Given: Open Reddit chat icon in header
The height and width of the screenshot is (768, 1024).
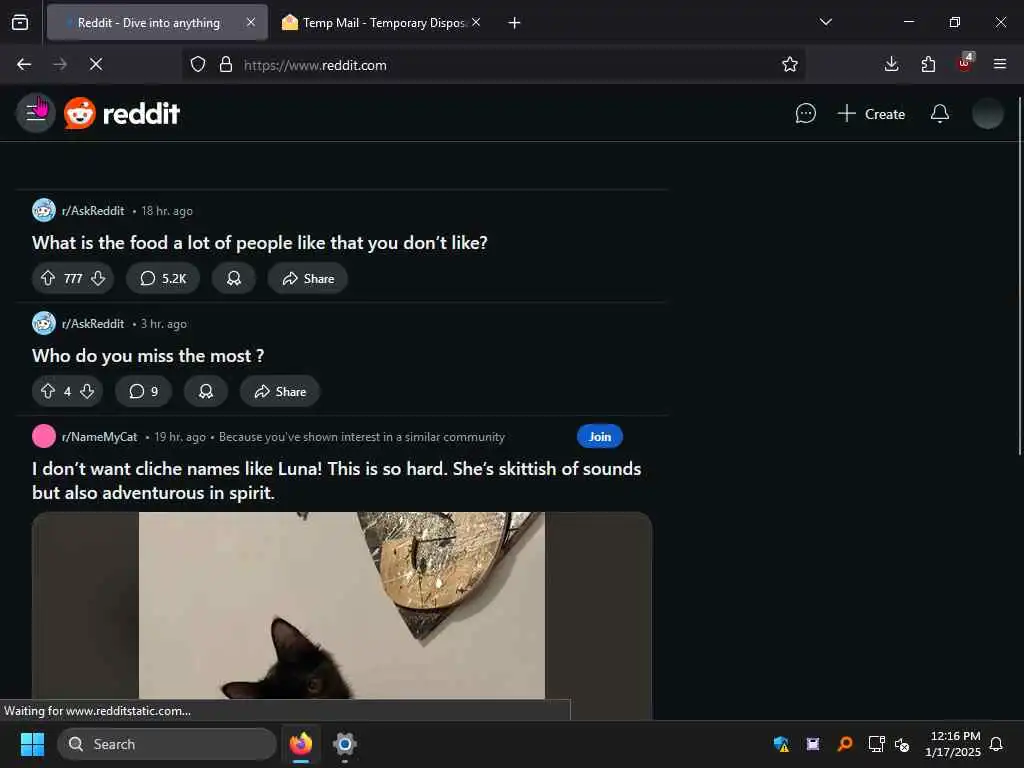Looking at the screenshot, I should tap(805, 114).
